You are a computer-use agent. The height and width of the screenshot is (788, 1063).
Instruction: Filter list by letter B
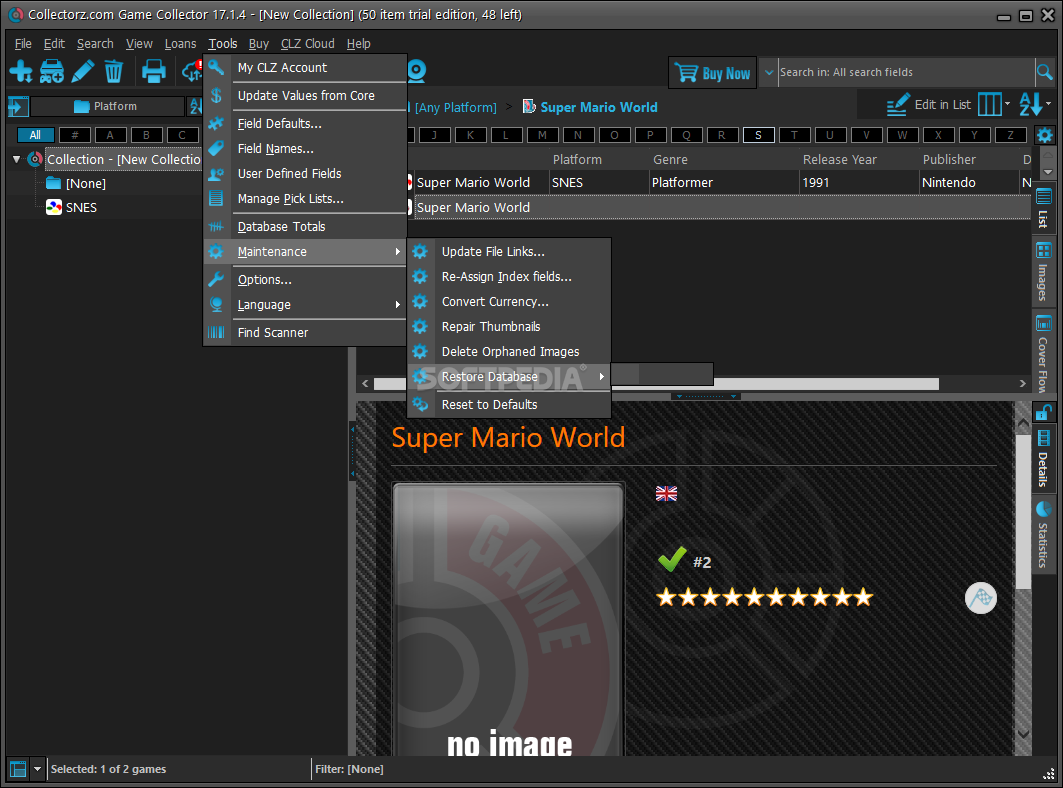146,135
